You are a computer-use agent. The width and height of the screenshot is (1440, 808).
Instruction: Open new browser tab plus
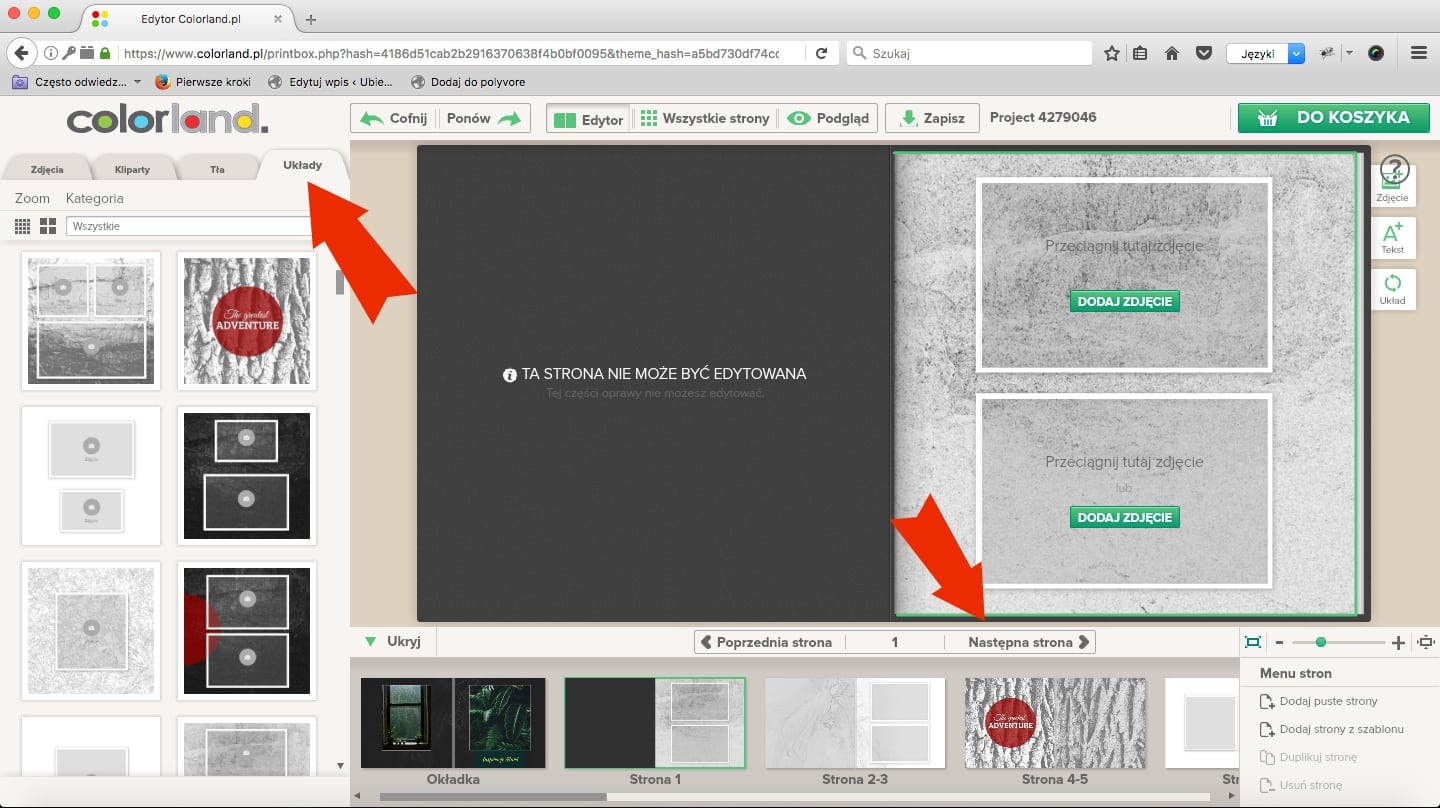311,19
